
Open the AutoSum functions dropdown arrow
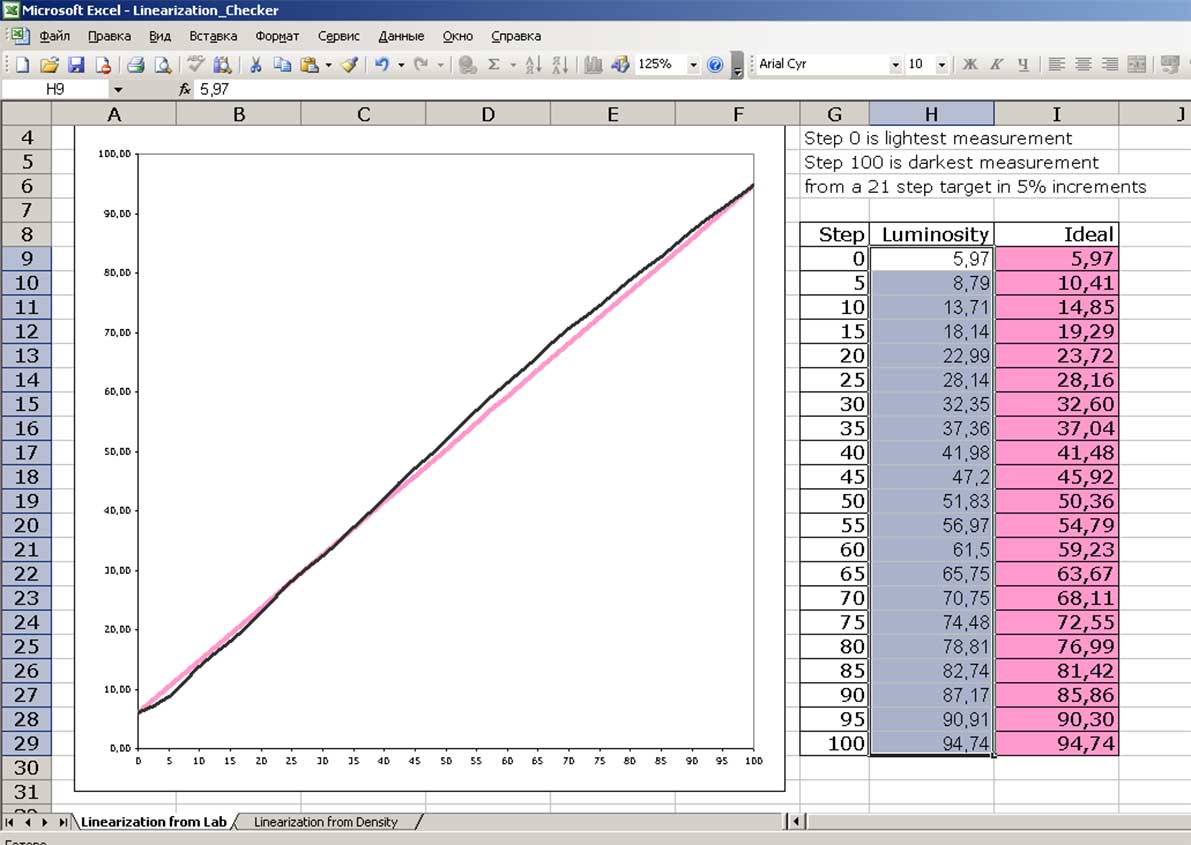tap(513, 65)
